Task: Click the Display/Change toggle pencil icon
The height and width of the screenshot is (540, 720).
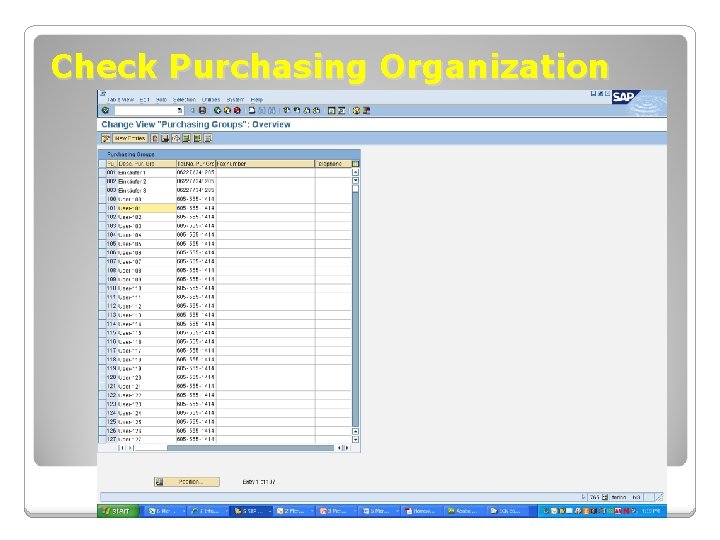Action: pos(106,138)
